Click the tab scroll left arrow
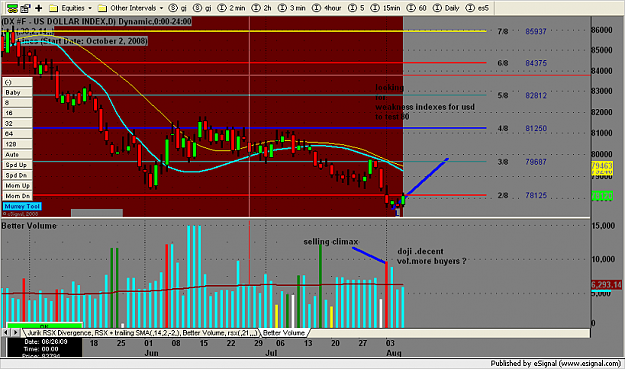Image resolution: width=625 pixels, height=369 pixels. click(6, 332)
